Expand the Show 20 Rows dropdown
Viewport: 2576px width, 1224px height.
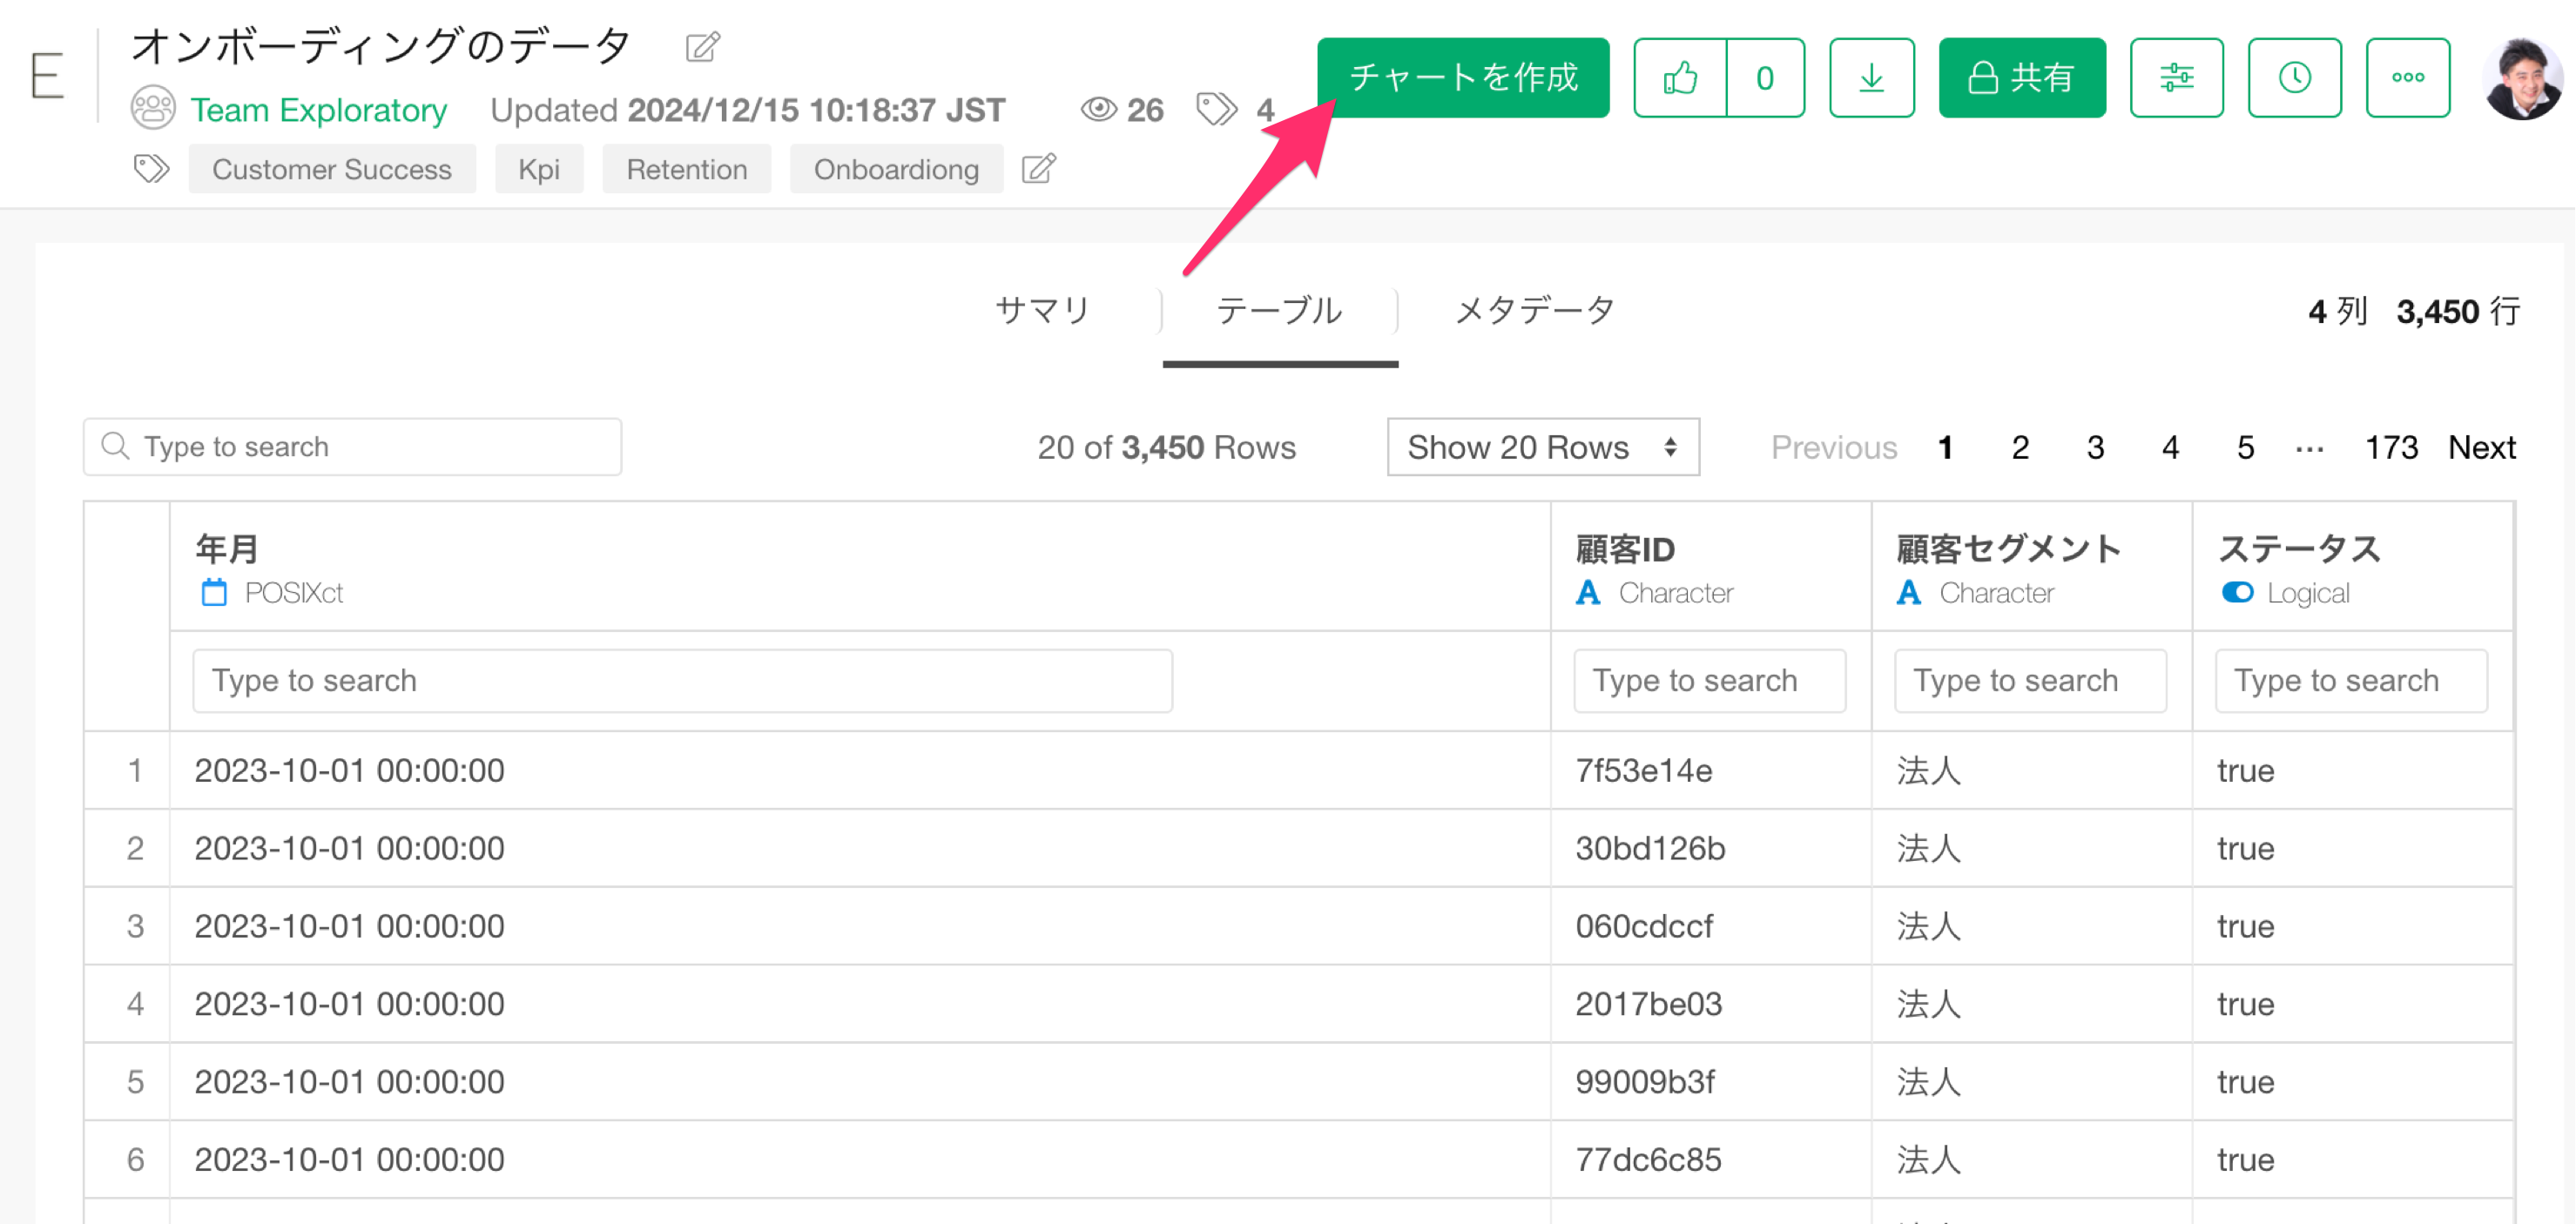click(1542, 447)
